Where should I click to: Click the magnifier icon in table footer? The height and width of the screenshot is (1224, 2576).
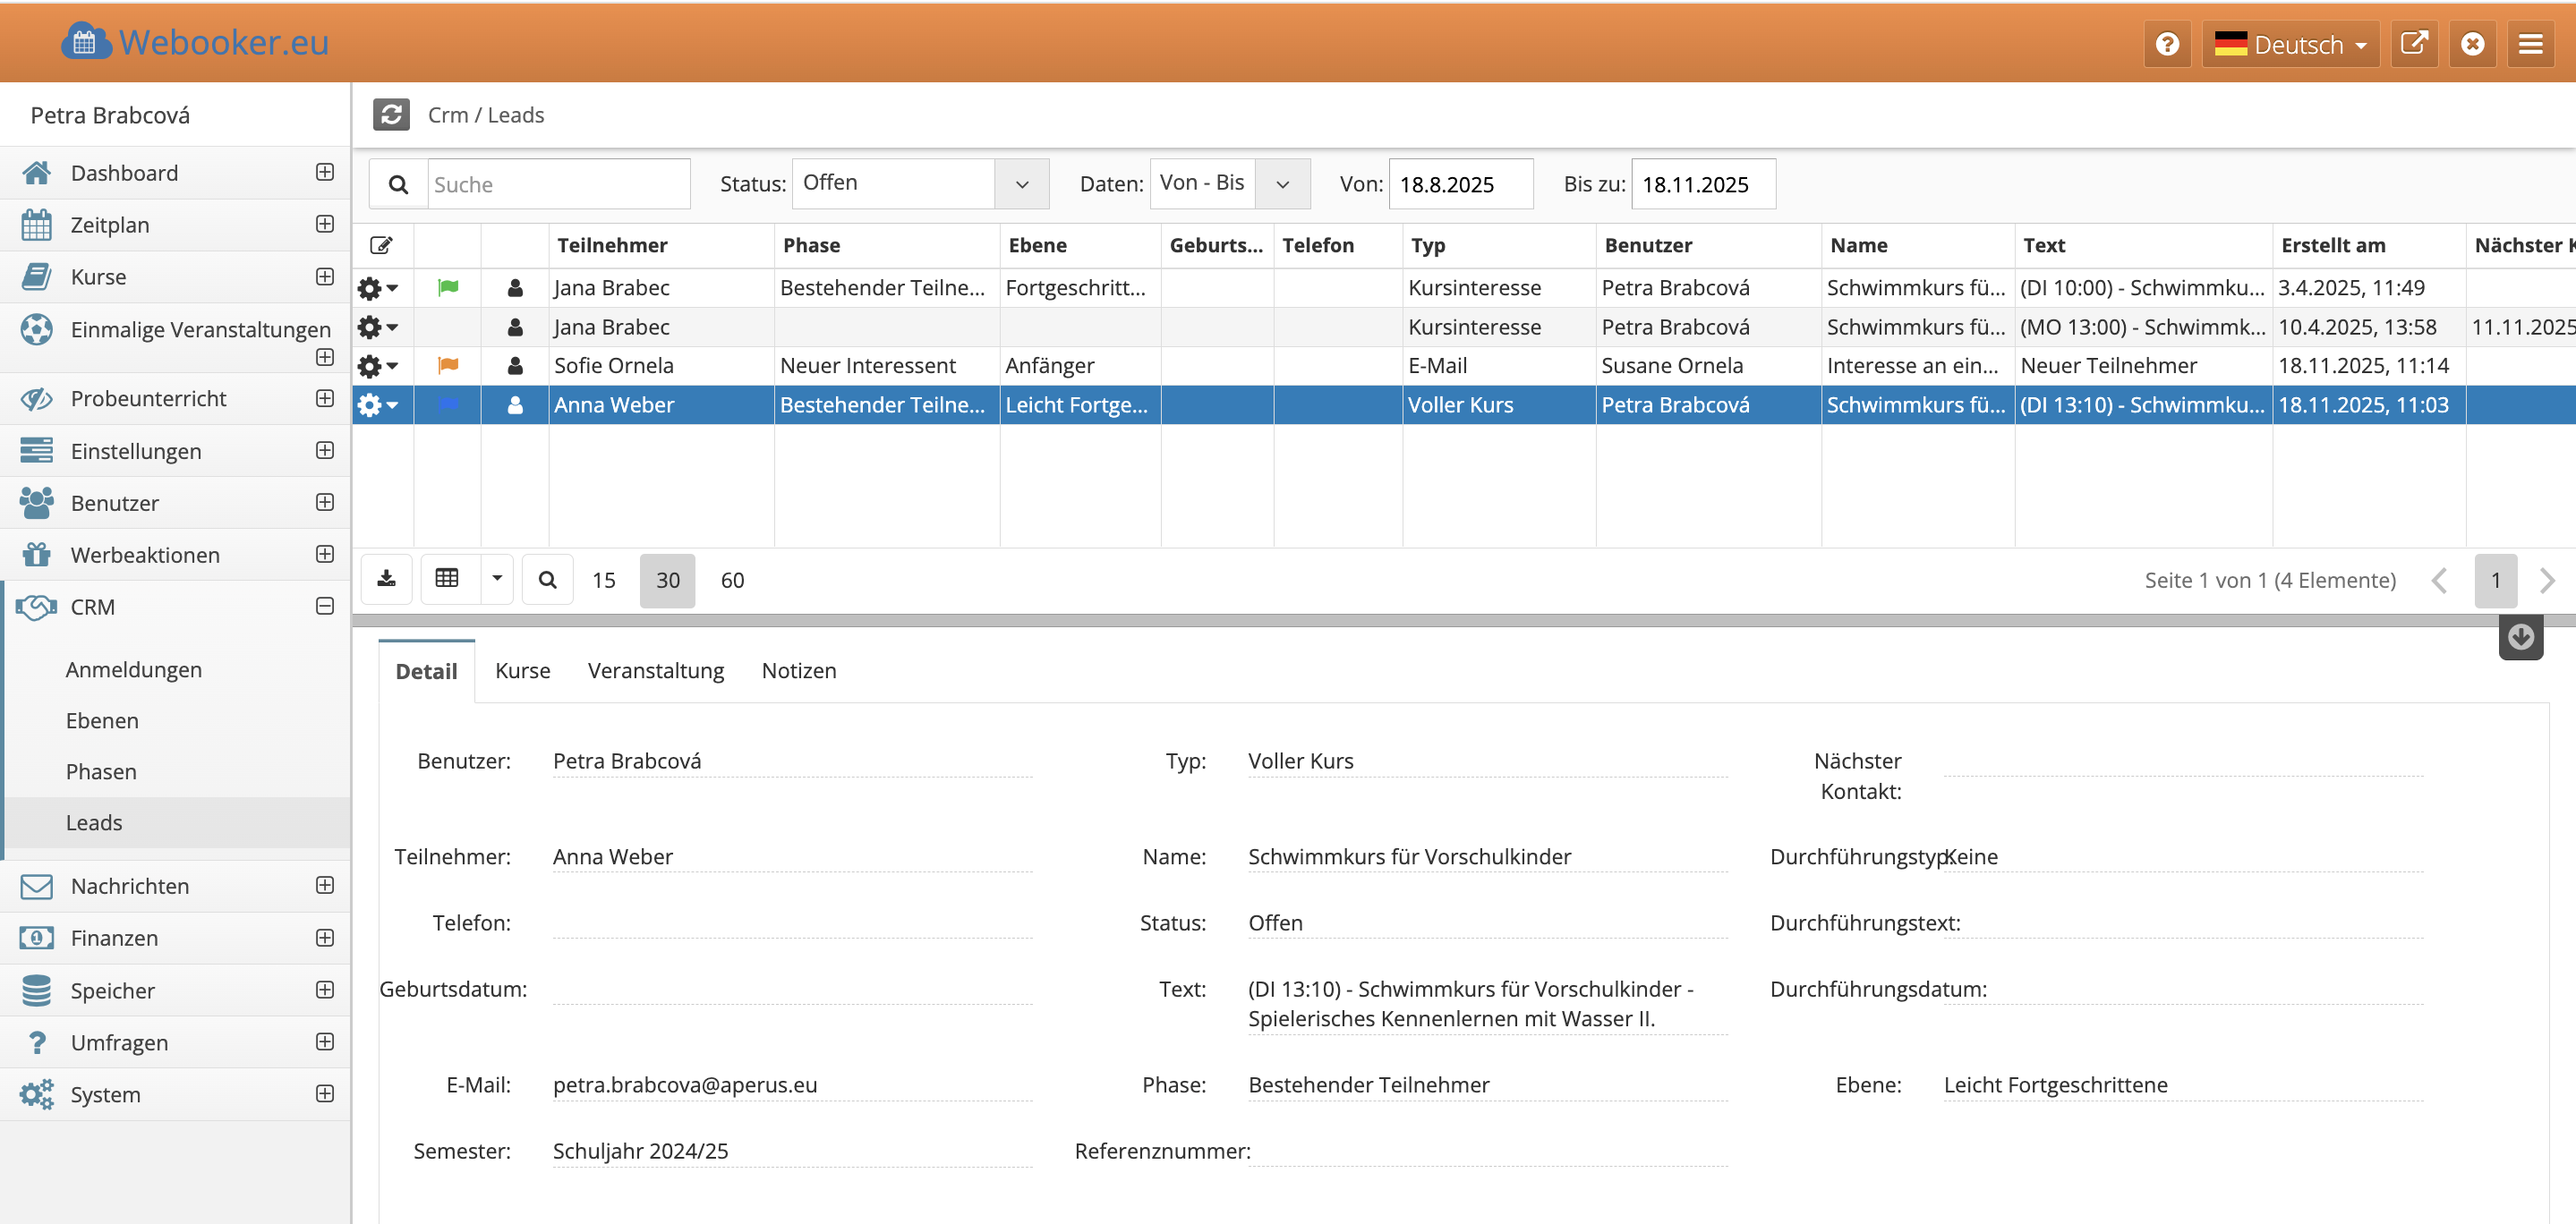pos(547,580)
